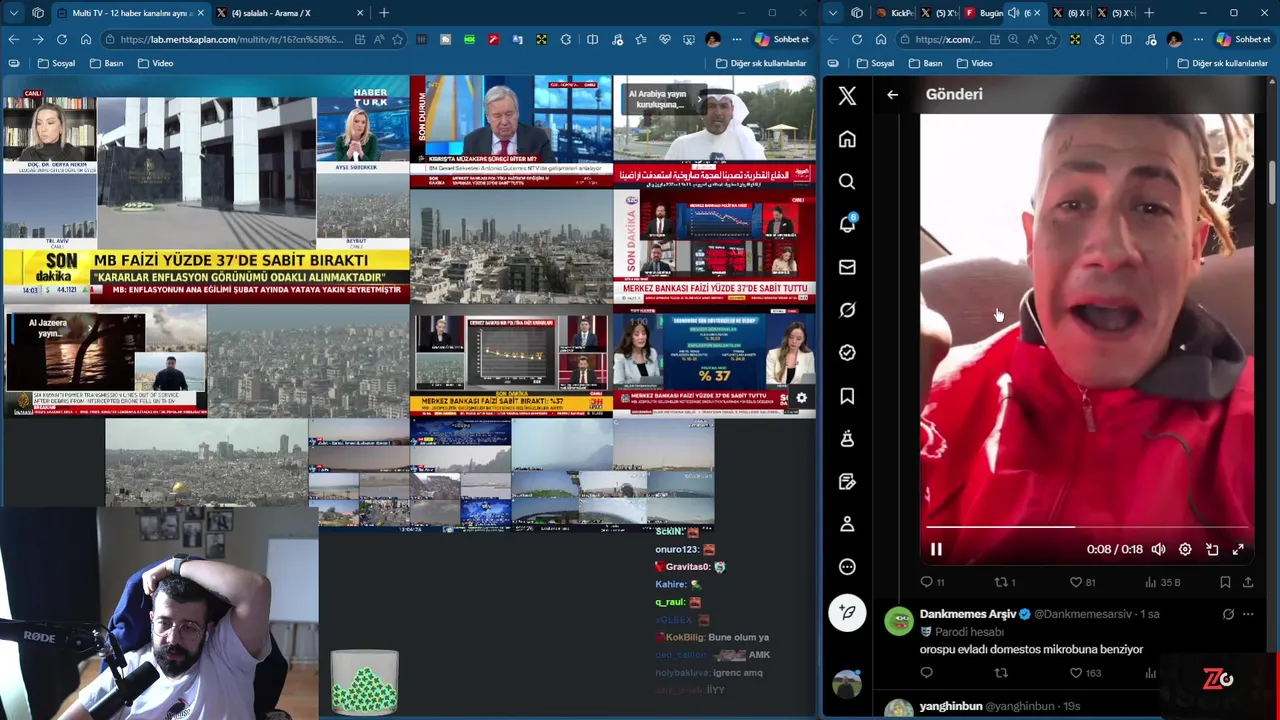Click Grok icon on Dankmemes Arşiv reply

(x=1228, y=614)
